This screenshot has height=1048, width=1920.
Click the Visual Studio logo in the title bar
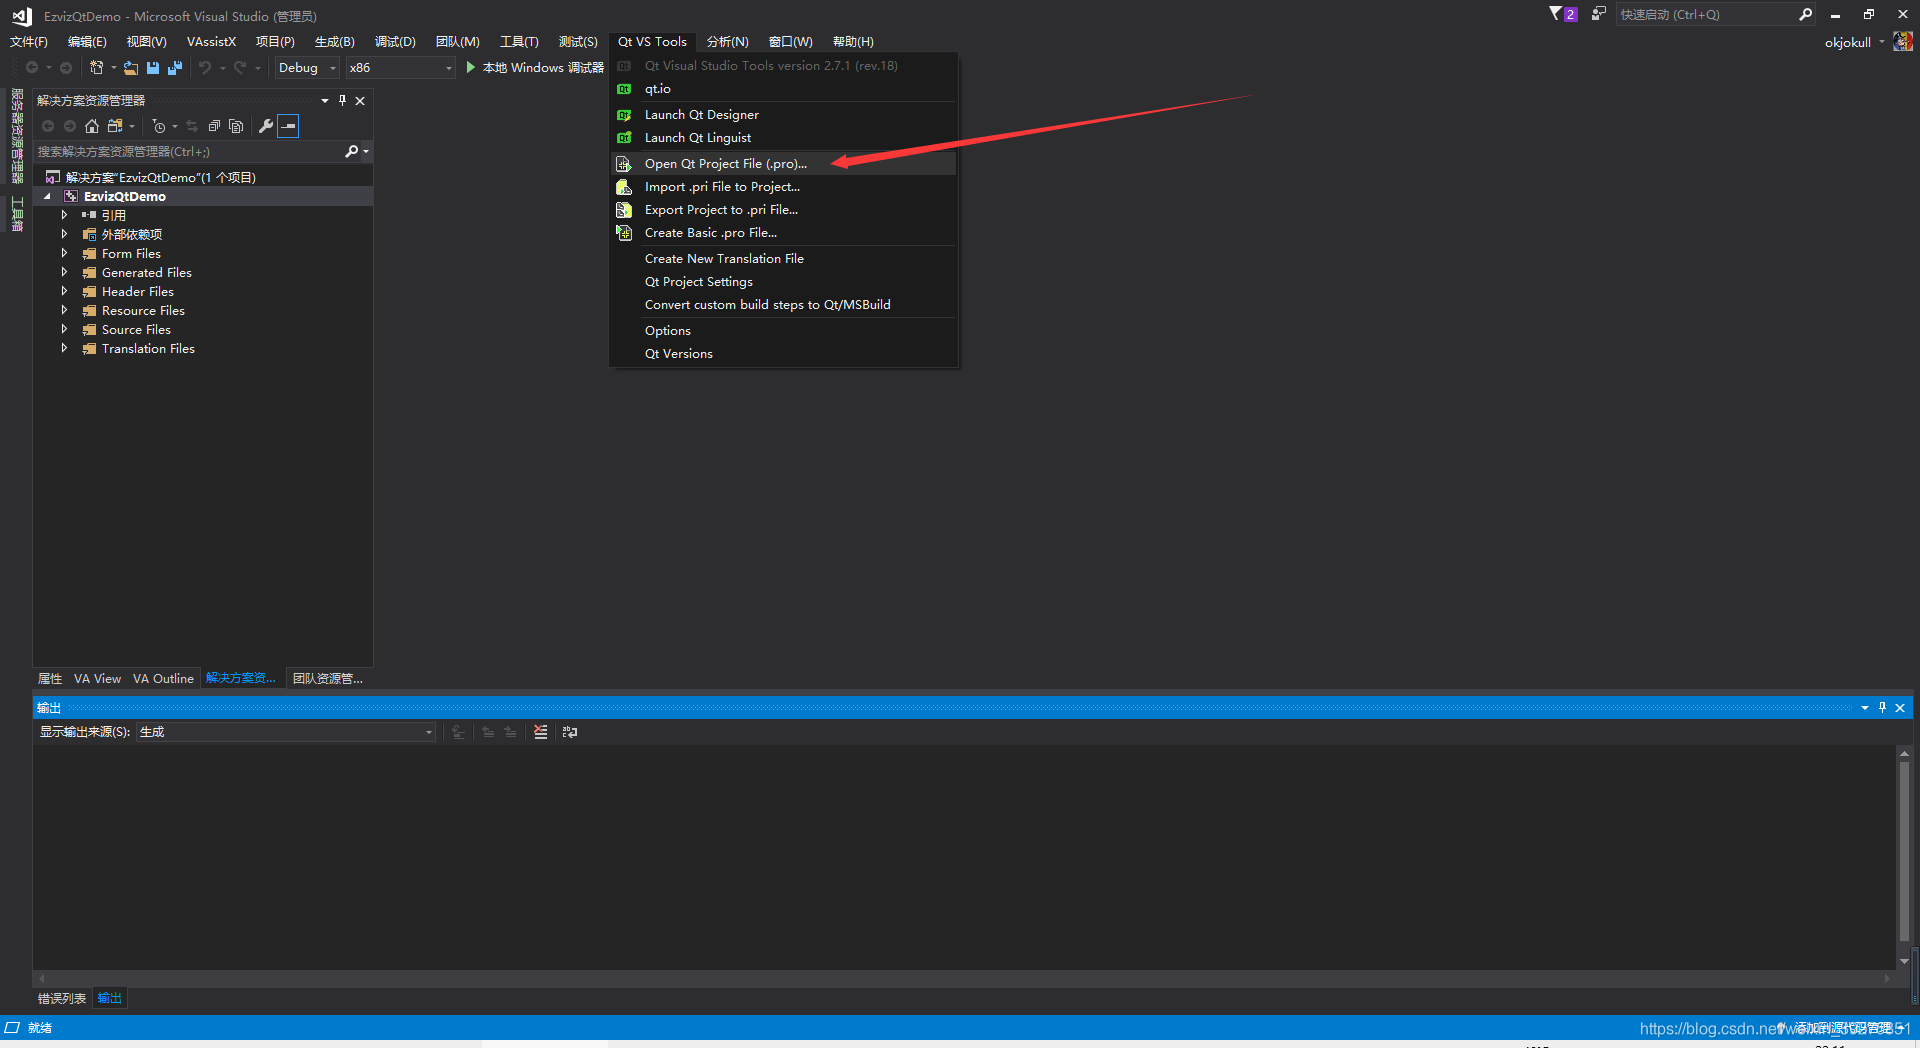(21, 16)
